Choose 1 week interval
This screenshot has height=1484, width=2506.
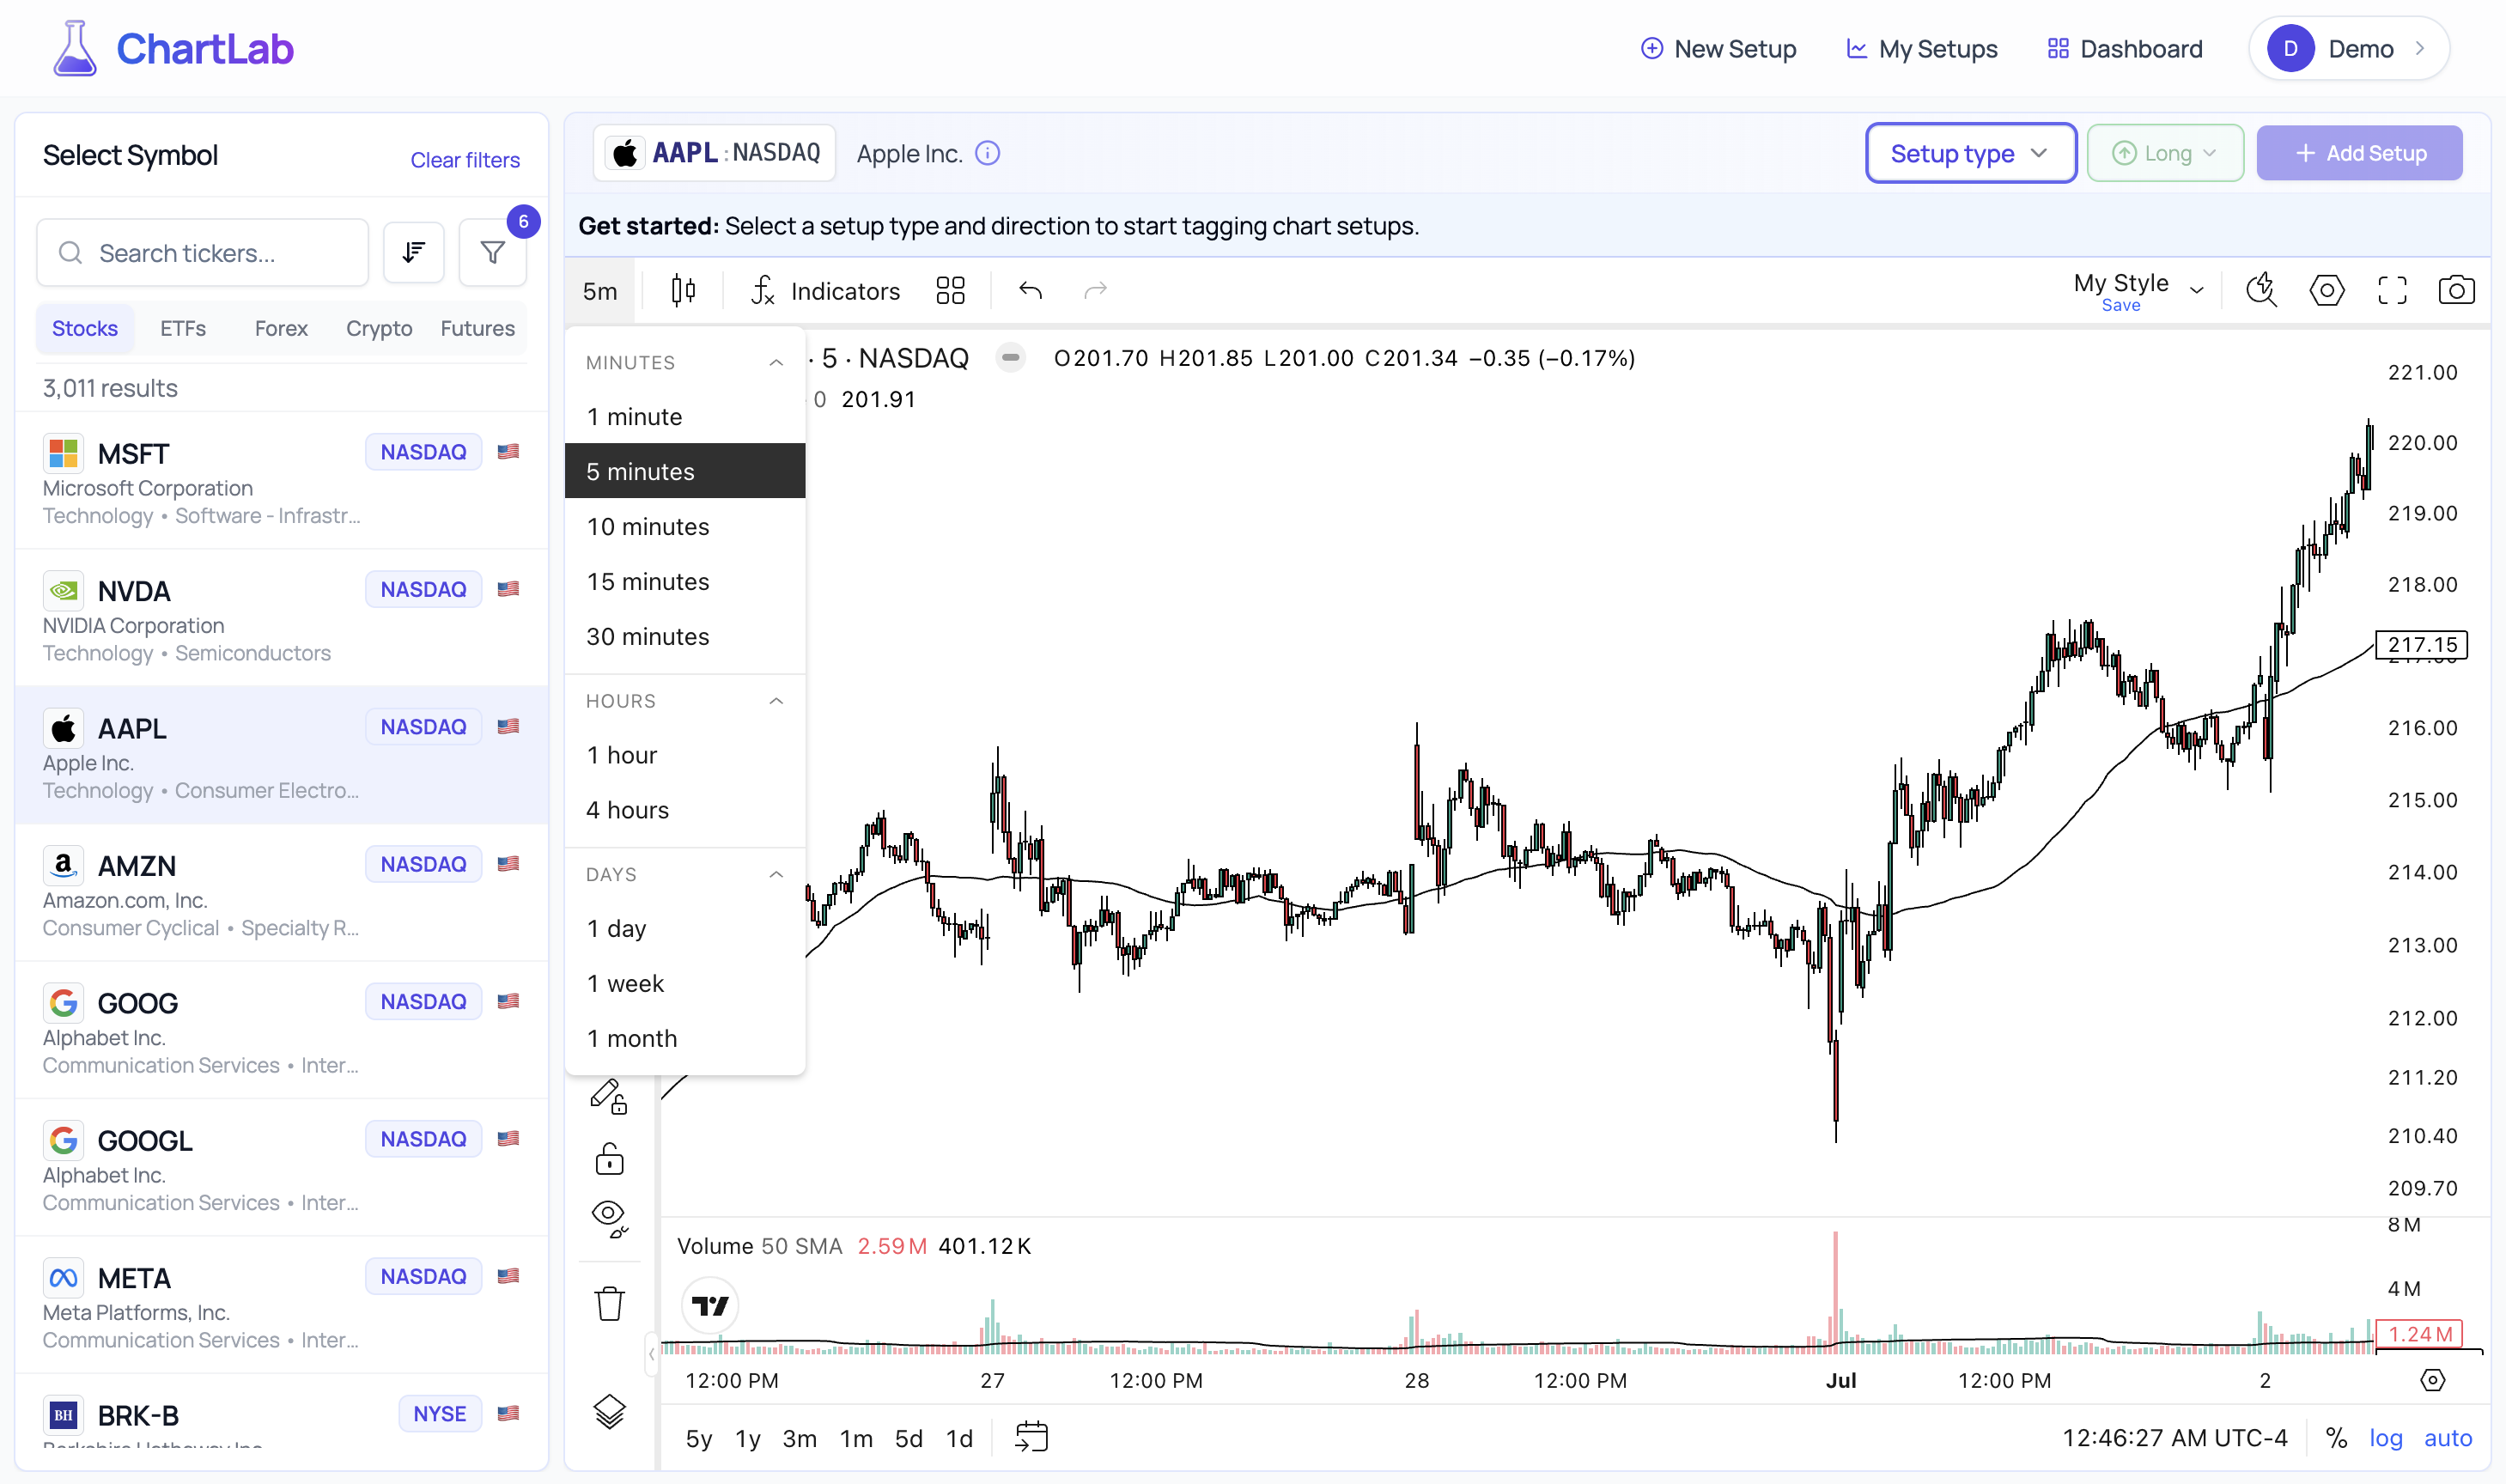point(685,983)
